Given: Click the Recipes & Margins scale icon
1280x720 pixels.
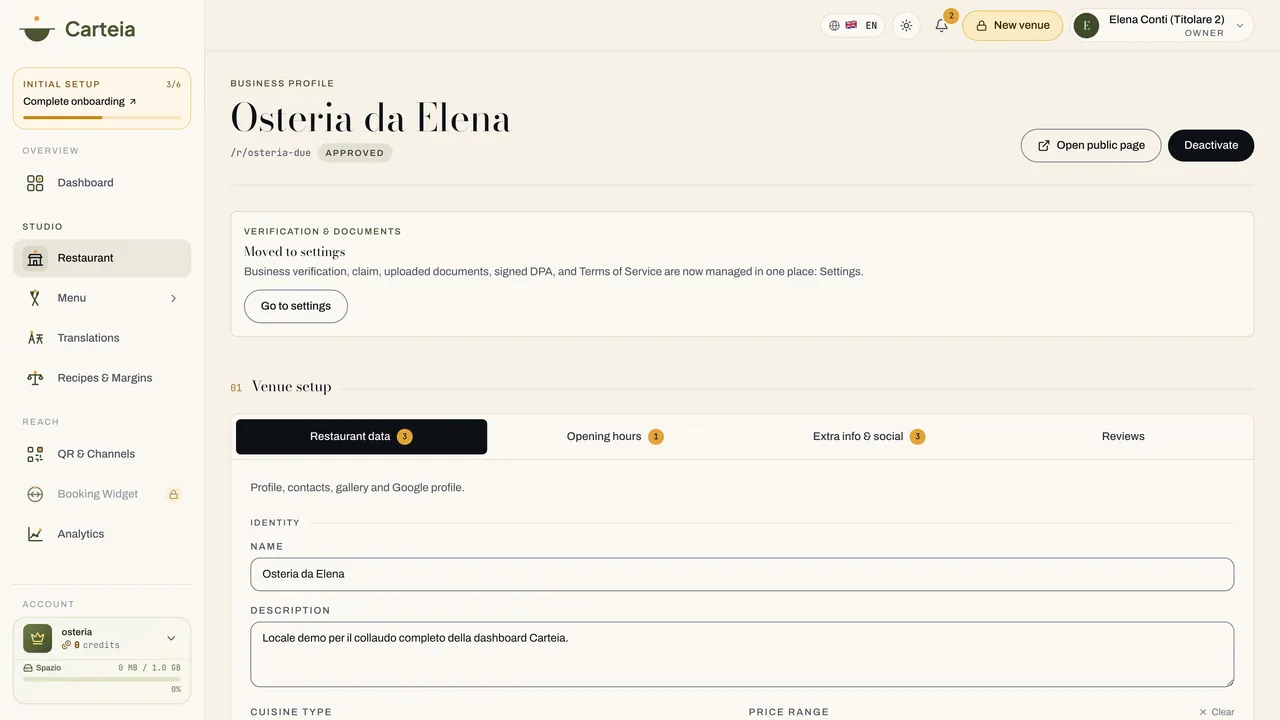Looking at the screenshot, I should click(x=35, y=378).
